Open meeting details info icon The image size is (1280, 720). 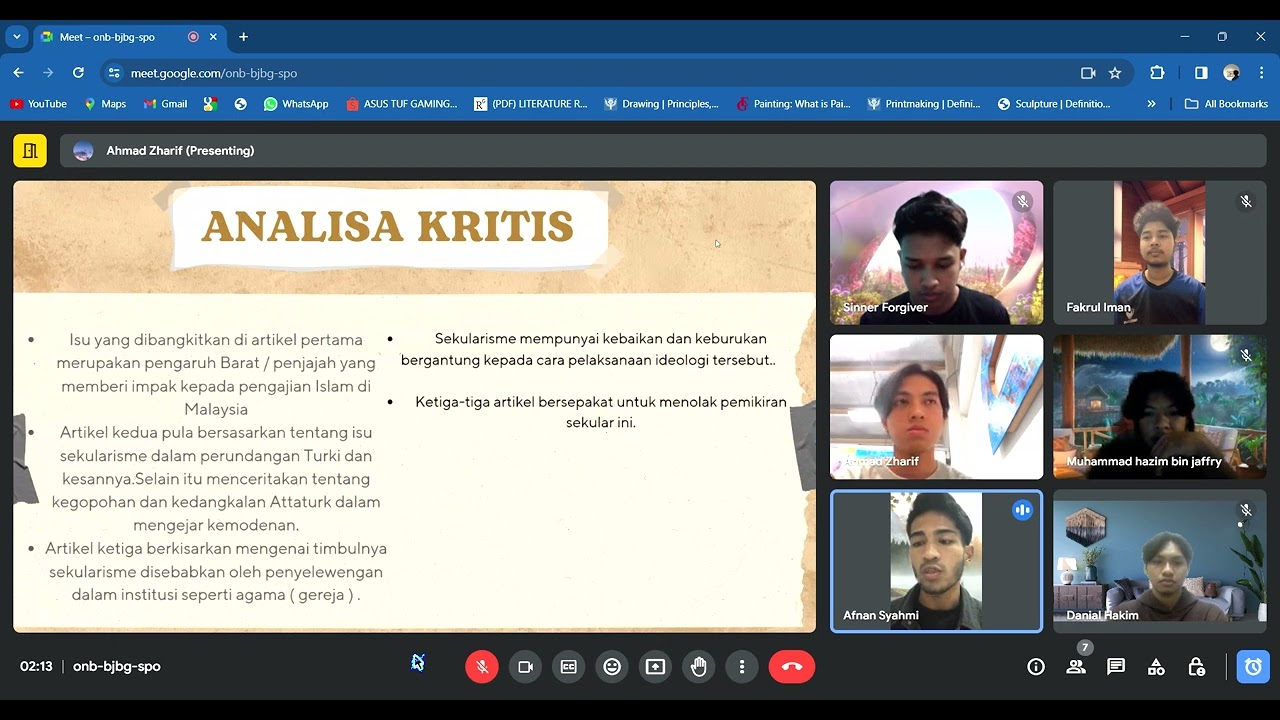pyautogui.click(x=1036, y=667)
